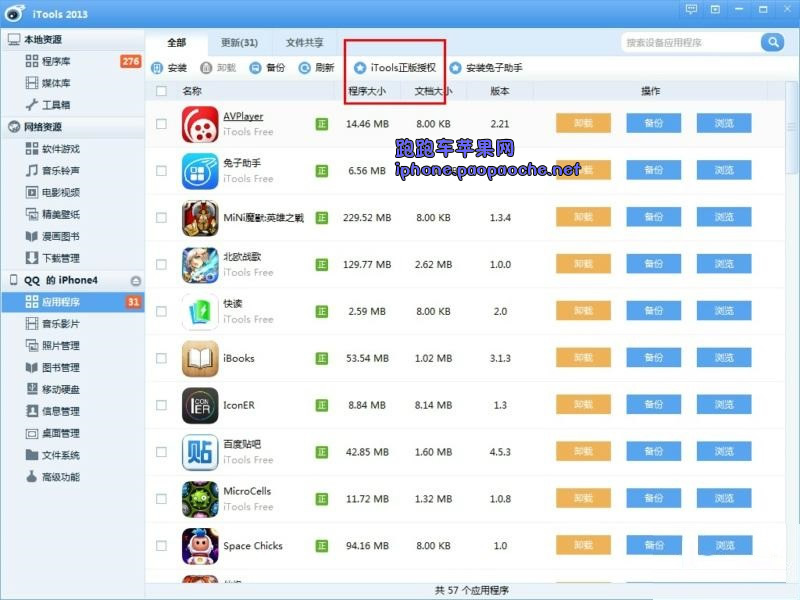Collapse the QQ 的 iPhone4 device section
The image size is (800, 600).
pyautogui.click(x=72, y=280)
